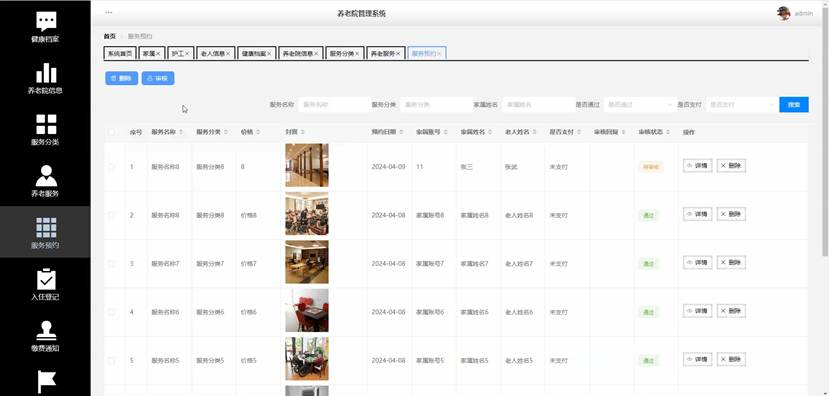
Task: Tick the checkbox for row 5
Action: coord(112,361)
